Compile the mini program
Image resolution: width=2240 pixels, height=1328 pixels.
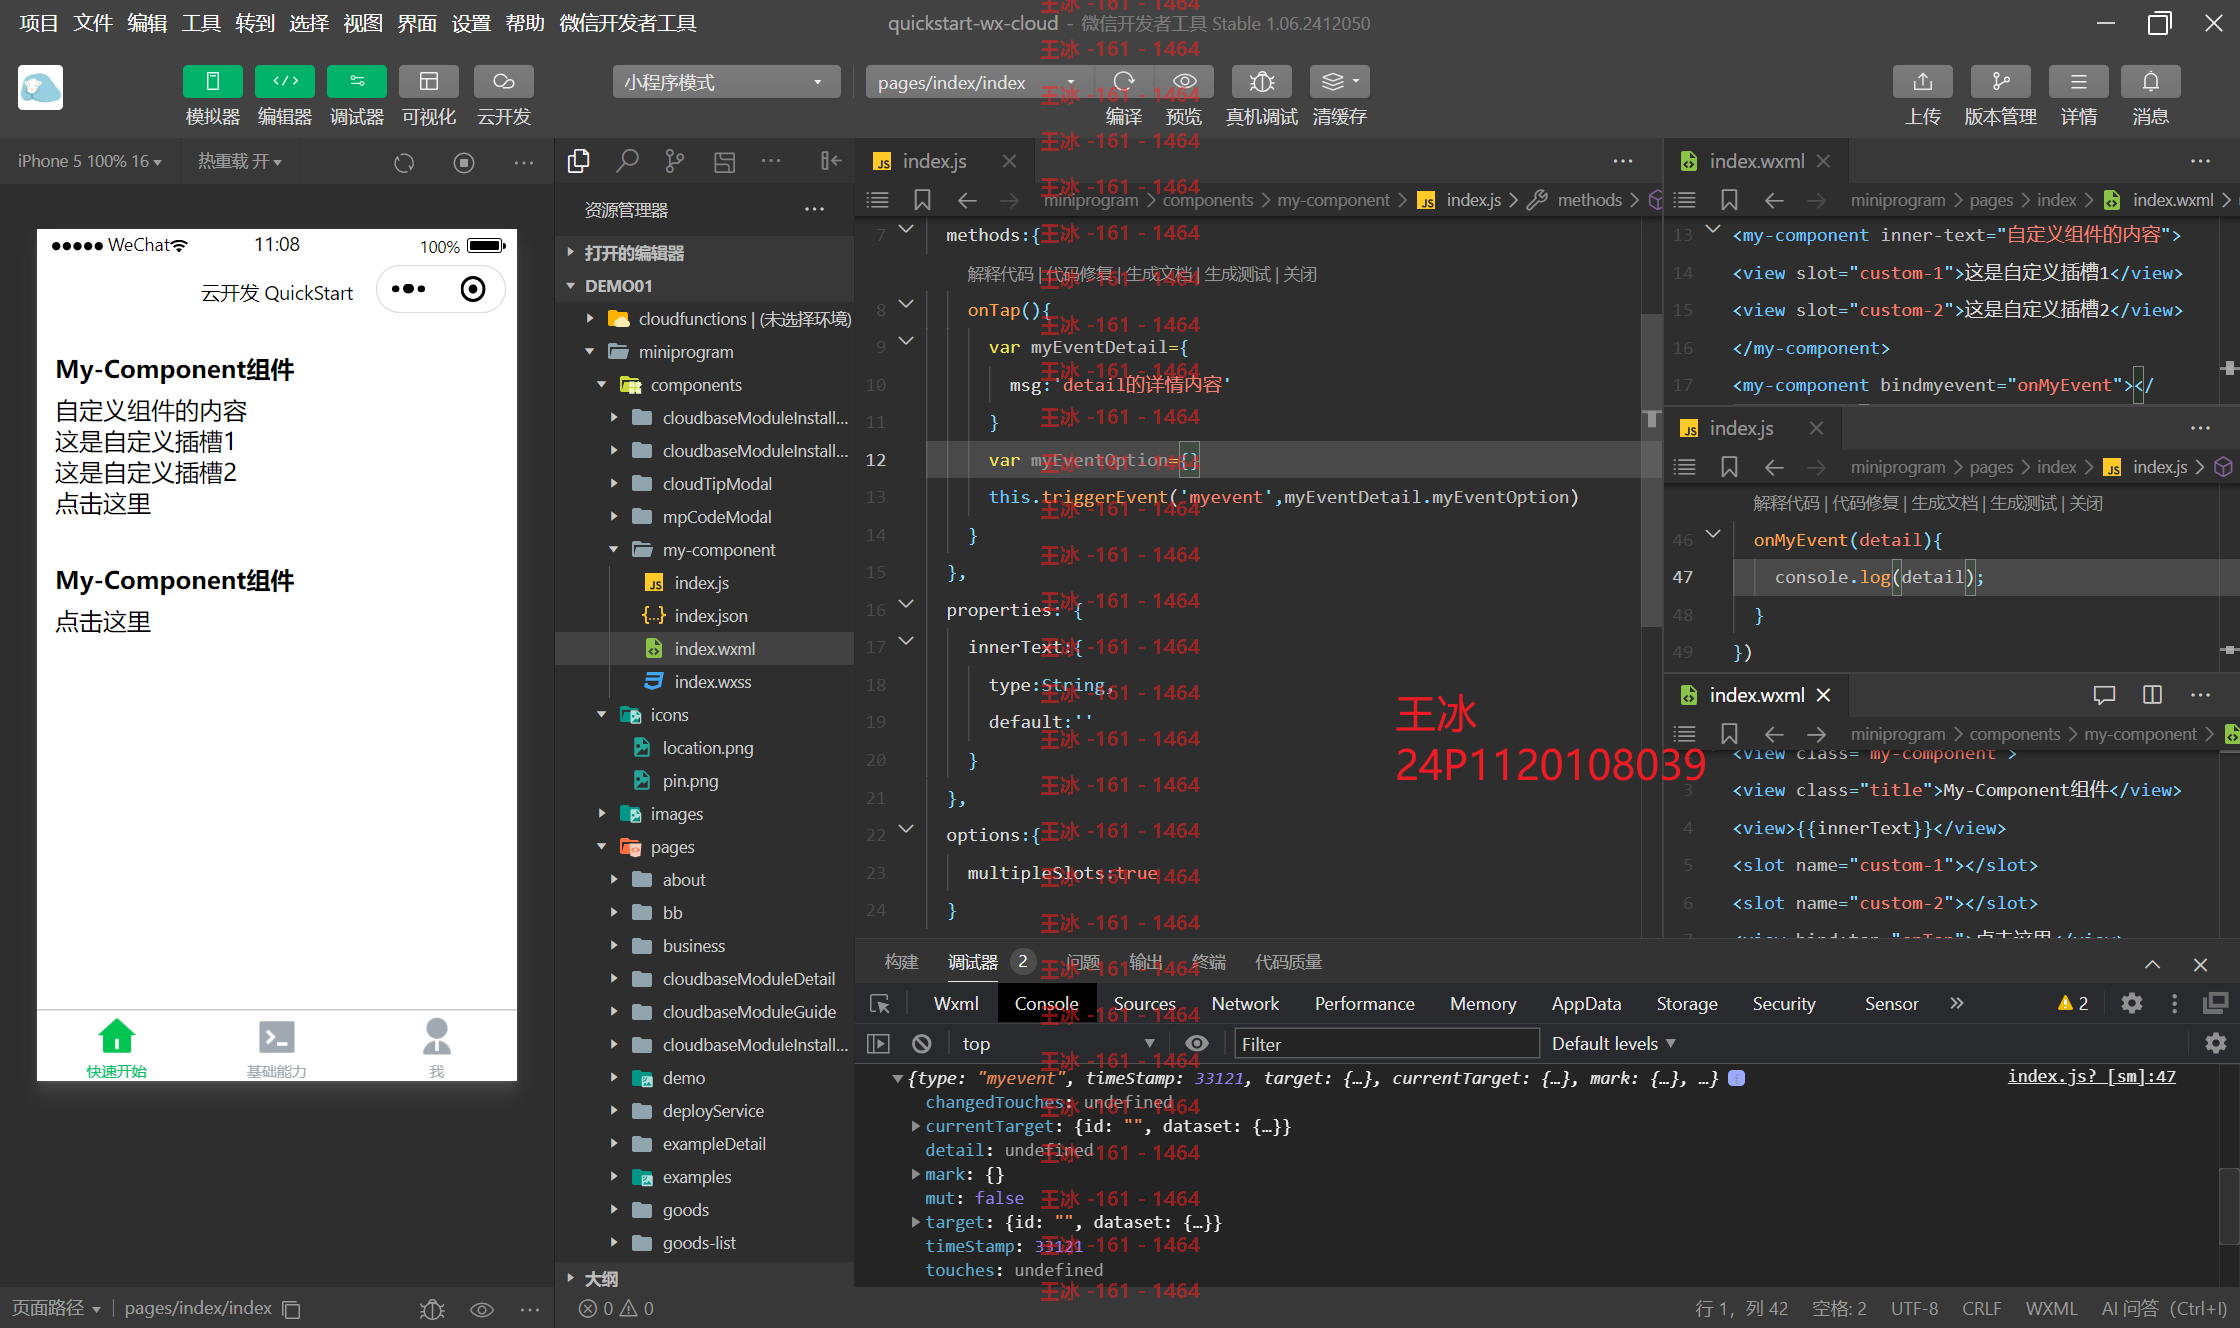(1124, 82)
